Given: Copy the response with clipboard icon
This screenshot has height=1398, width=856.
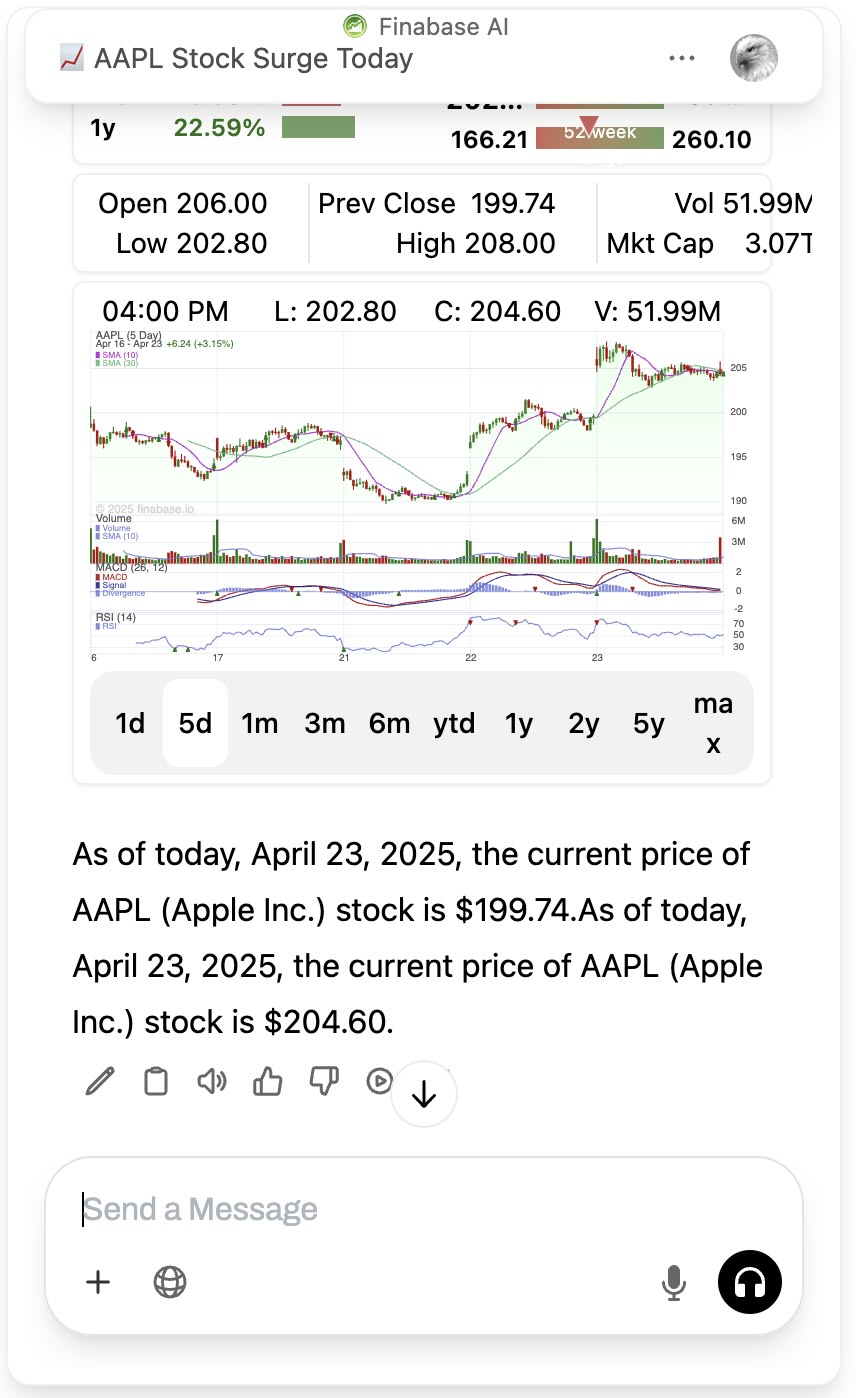Looking at the screenshot, I should coord(156,1081).
